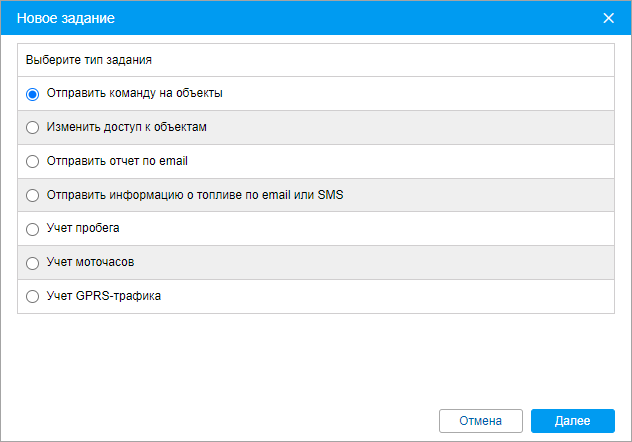
Task: Select 'Учет пробега' radio button
Action: [x=32, y=229]
